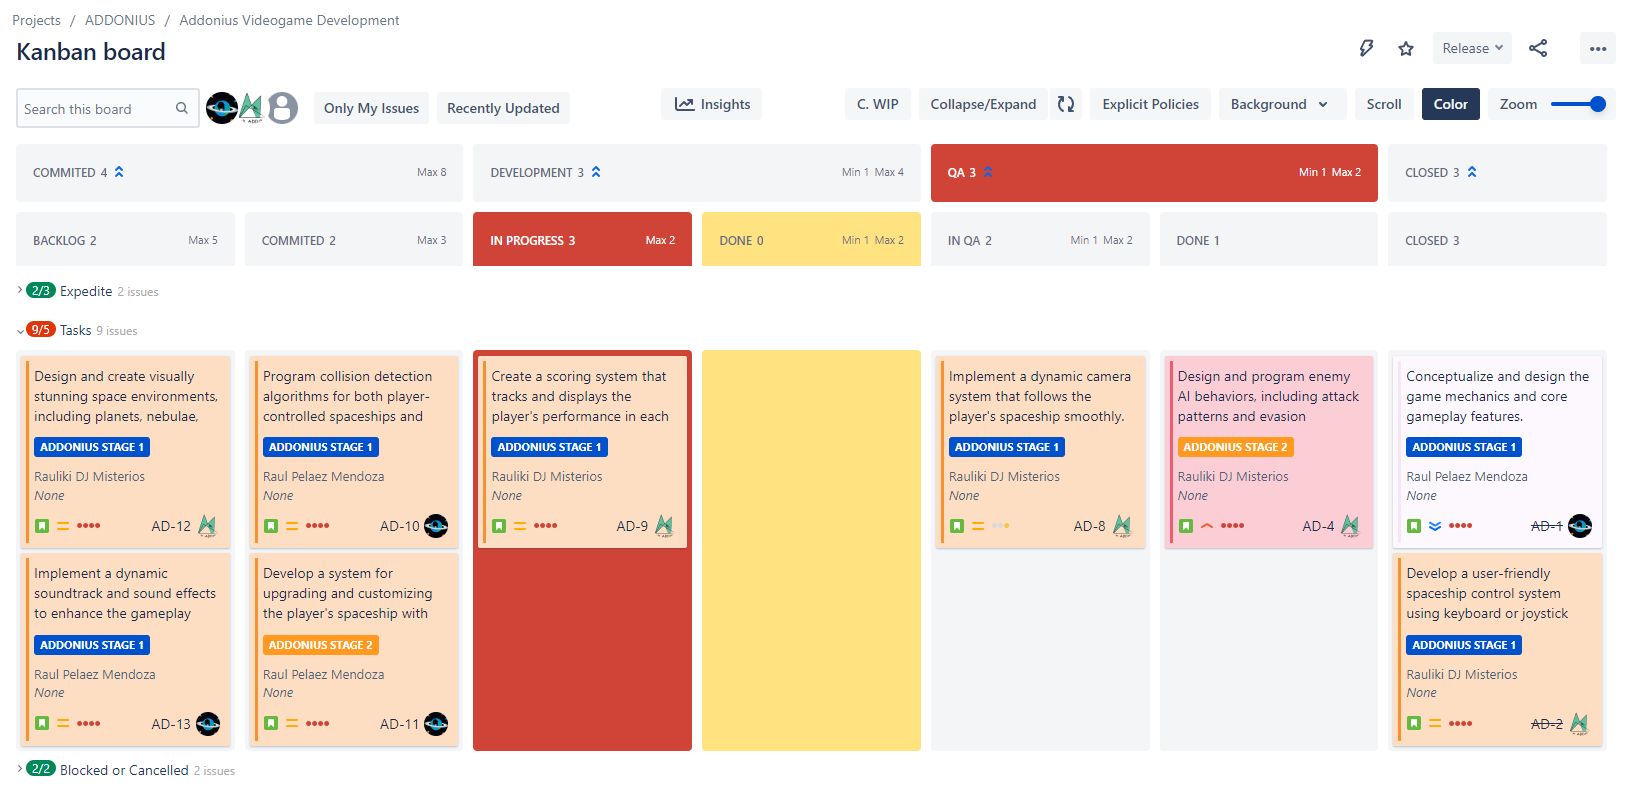Click the automation lightning bolt icon

(x=1366, y=48)
